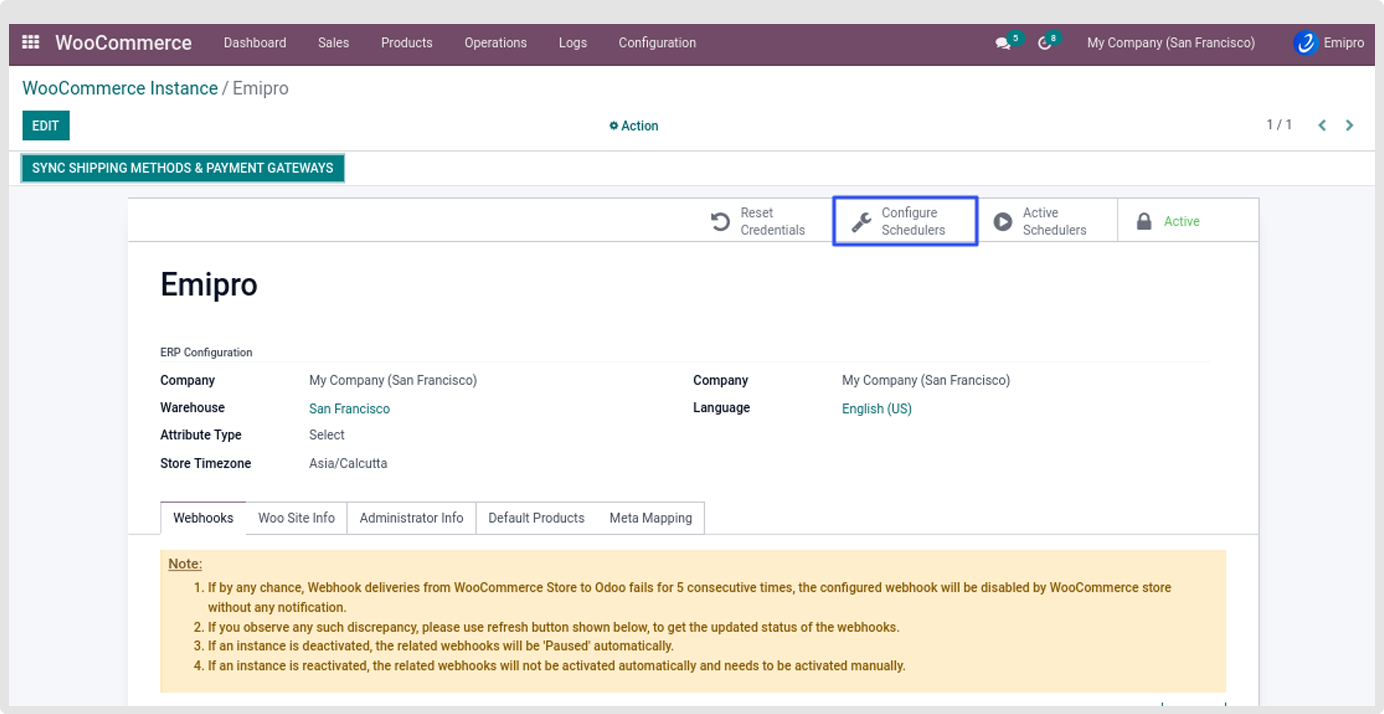This screenshot has height=714, width=1384.
Task: Click the ERP Configuration section label
Action: coord(206,353)
